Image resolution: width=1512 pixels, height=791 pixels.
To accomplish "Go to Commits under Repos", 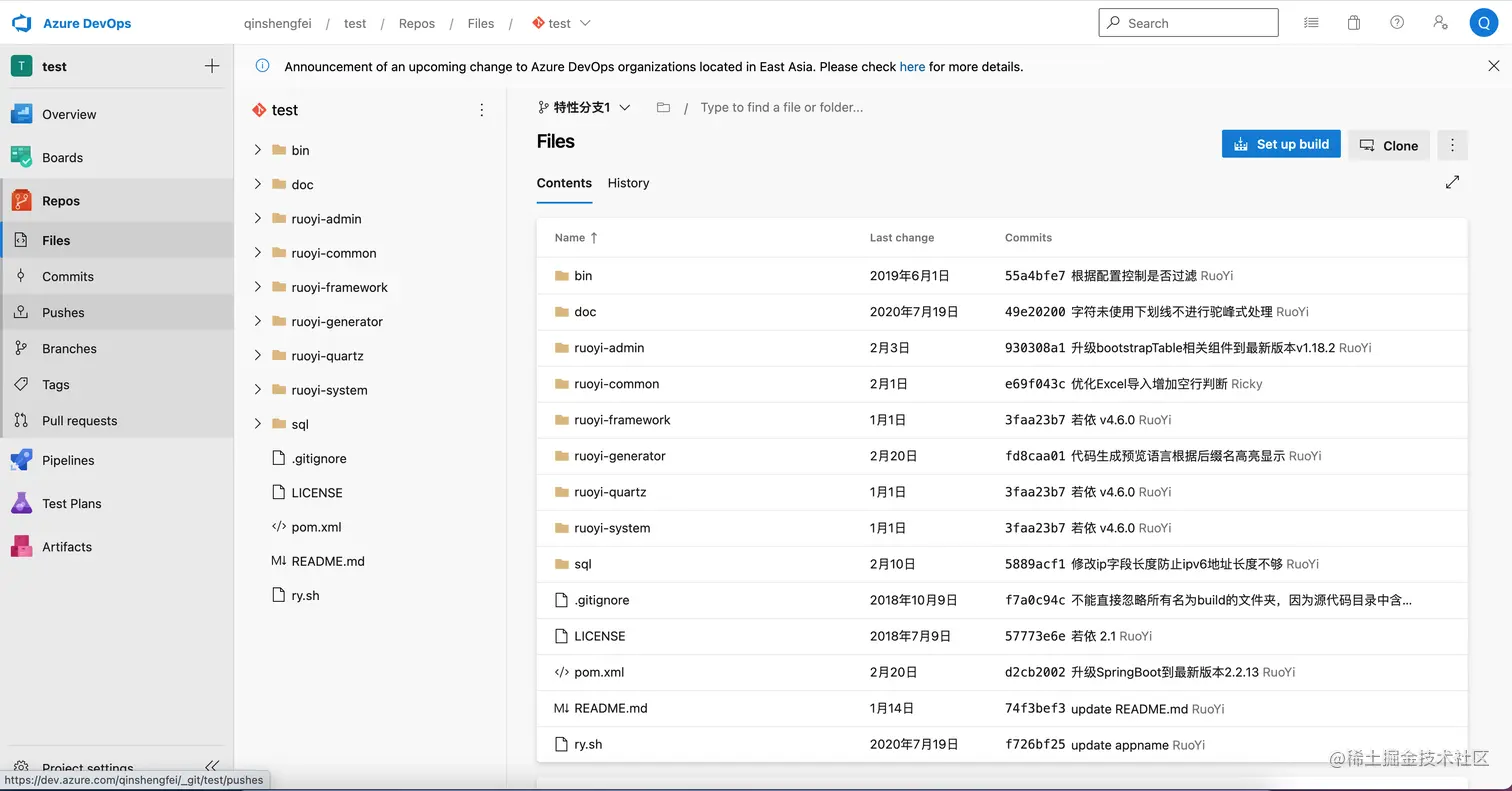I will tap(117, 276).
